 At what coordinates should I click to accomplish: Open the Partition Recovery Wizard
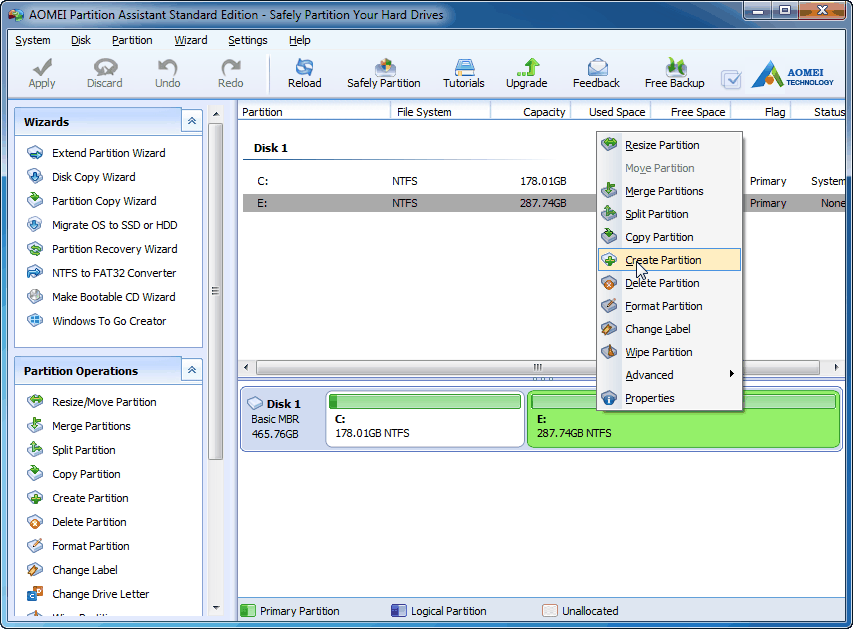[x=102, y=249]
